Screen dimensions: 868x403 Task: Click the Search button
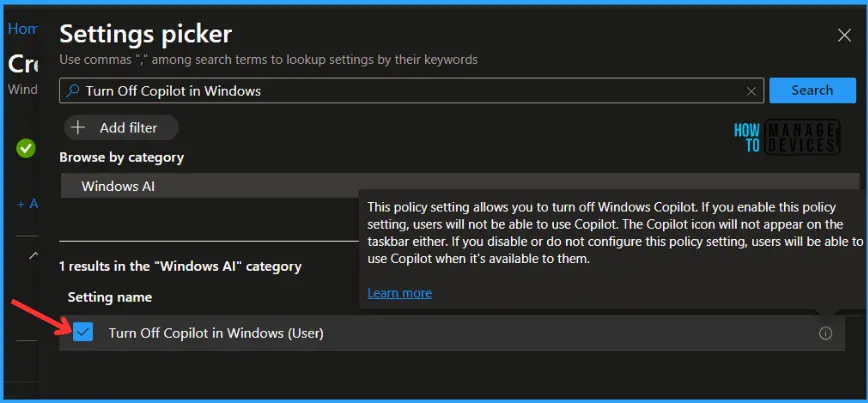(812, 90)
